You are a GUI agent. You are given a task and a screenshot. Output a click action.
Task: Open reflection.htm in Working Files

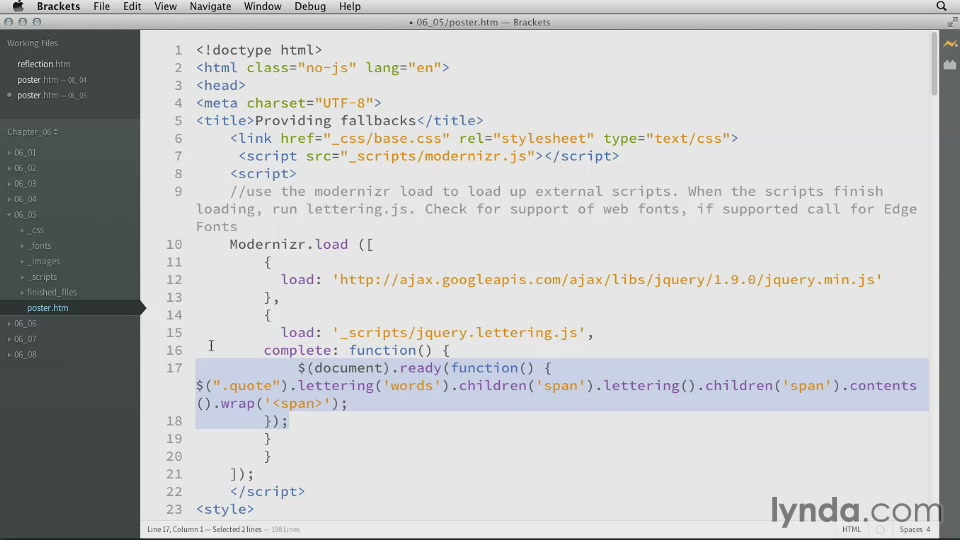(x=43, y=64)
